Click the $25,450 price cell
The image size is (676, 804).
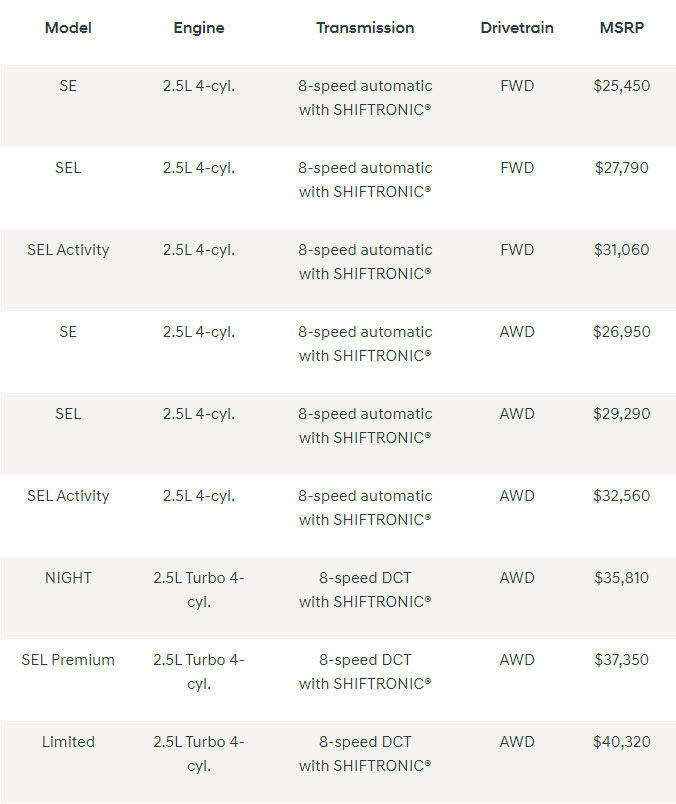point(621,86)
